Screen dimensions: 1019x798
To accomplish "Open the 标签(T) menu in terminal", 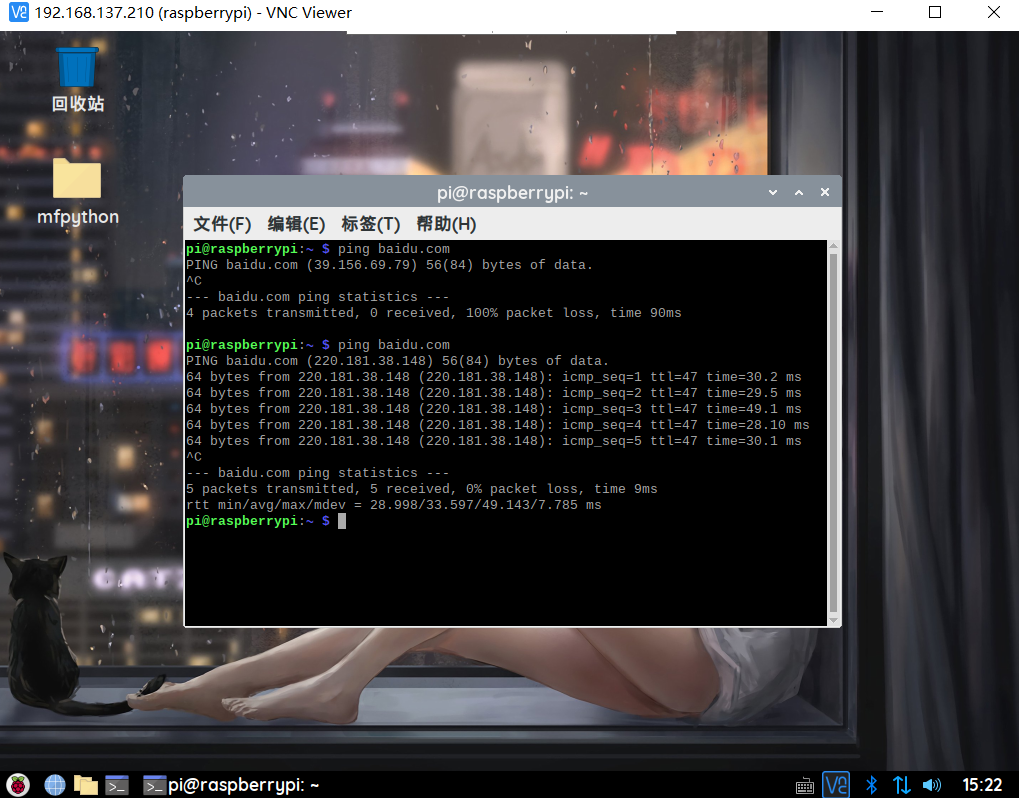I will tap(370, 224).
